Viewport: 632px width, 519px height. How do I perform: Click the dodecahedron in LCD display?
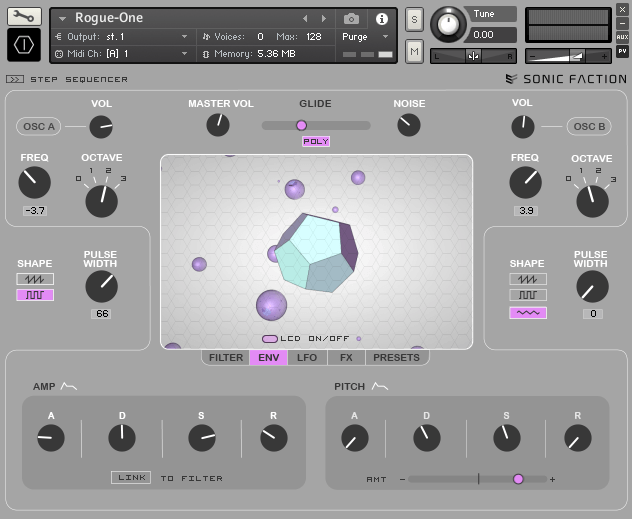317,253
